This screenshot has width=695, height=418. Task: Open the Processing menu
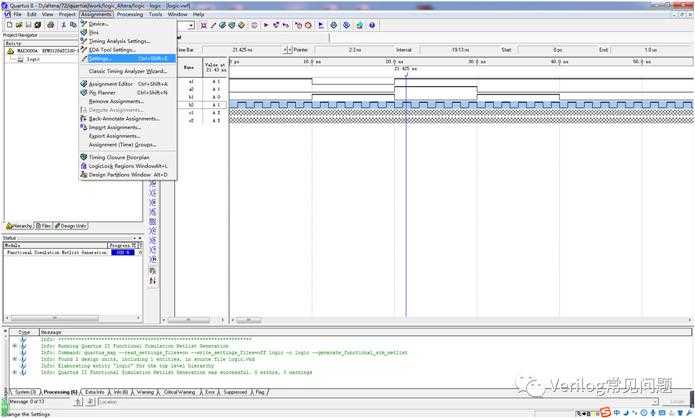(x=130, y=14)
